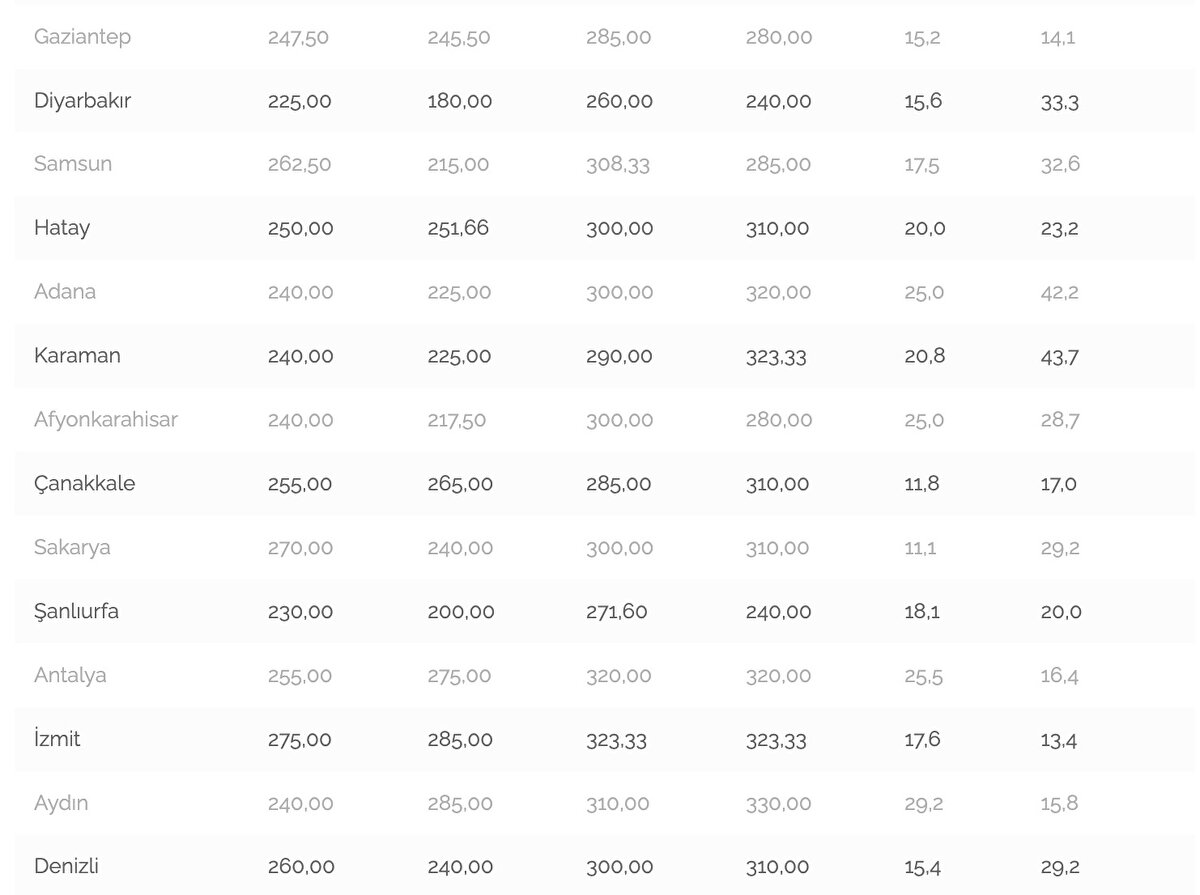The height and width of the screenshot is (895, 1200).
Task: Click the 247,50 value for Gaziantep
Action: pos(298,37)
